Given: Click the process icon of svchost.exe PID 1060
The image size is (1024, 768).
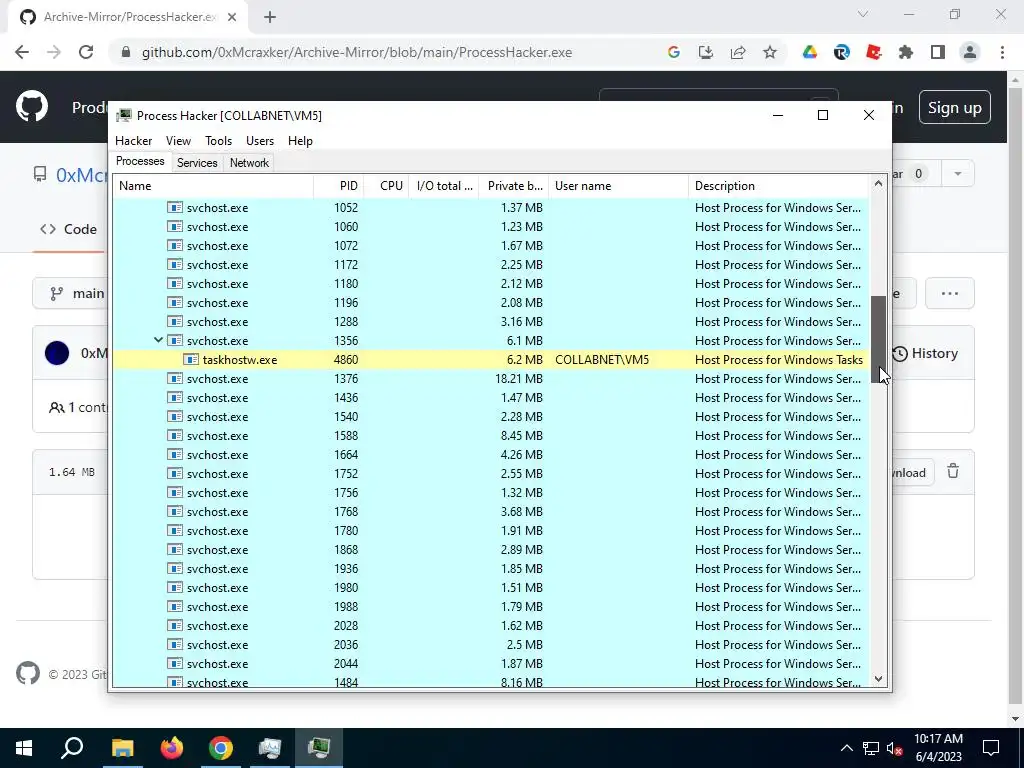Looking at the screenshot, I should [x=174, y=227].
